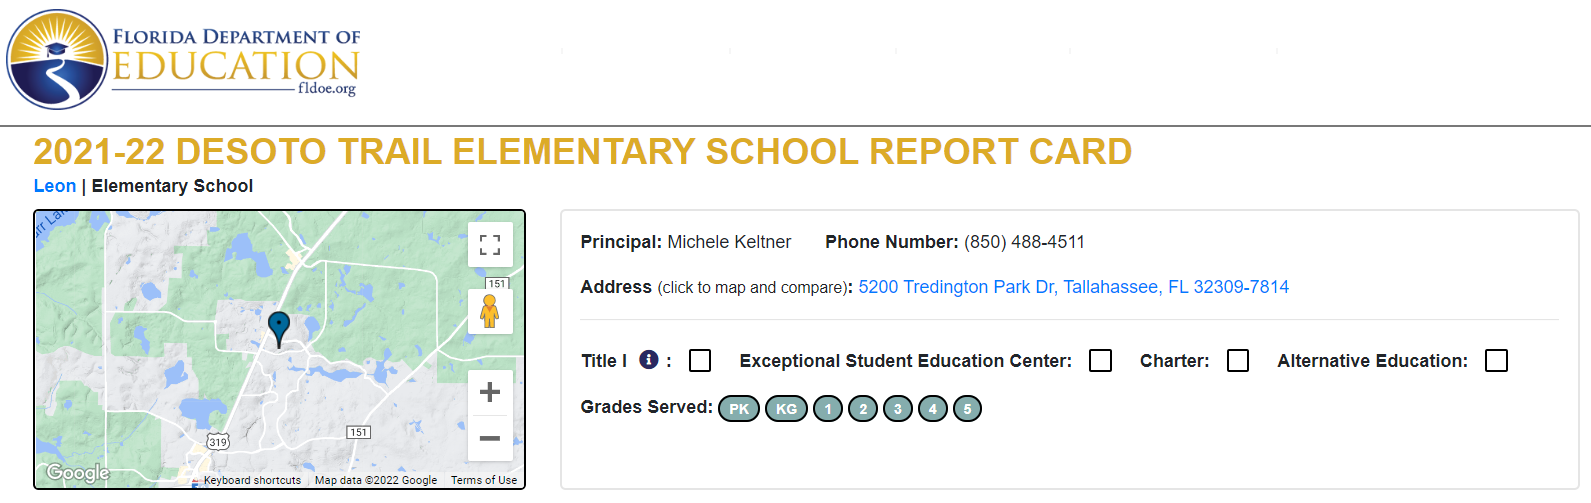Select the Street View pegman icon
The image size is (1591, 503).
[x=489, y=312]
